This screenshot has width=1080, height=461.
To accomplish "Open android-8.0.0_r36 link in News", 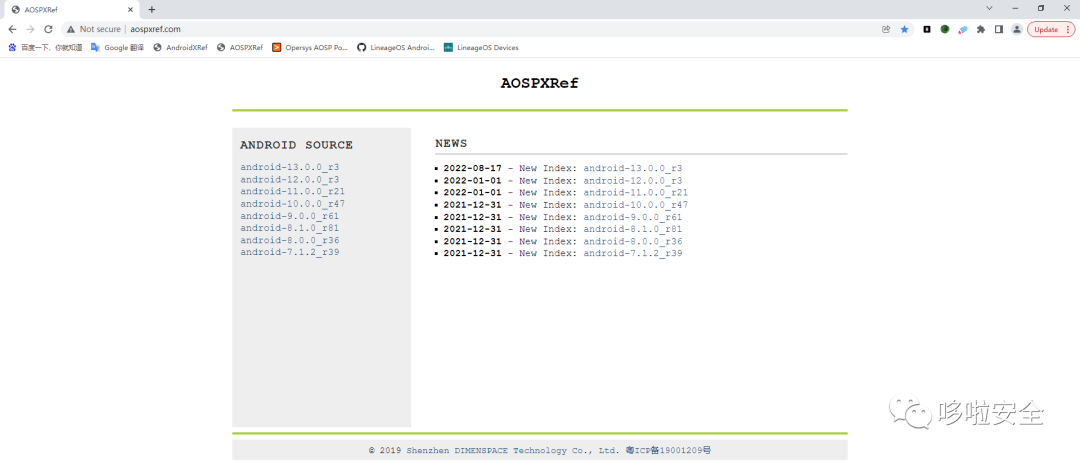I will (x=633, y=241).
